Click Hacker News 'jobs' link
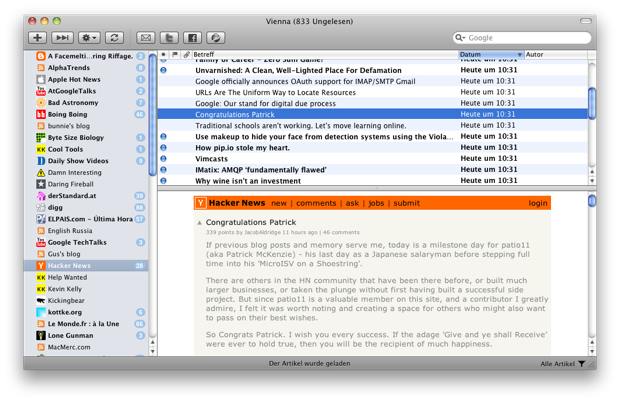The height and width of the screenshot is (402, 620). tap(376, 203)
